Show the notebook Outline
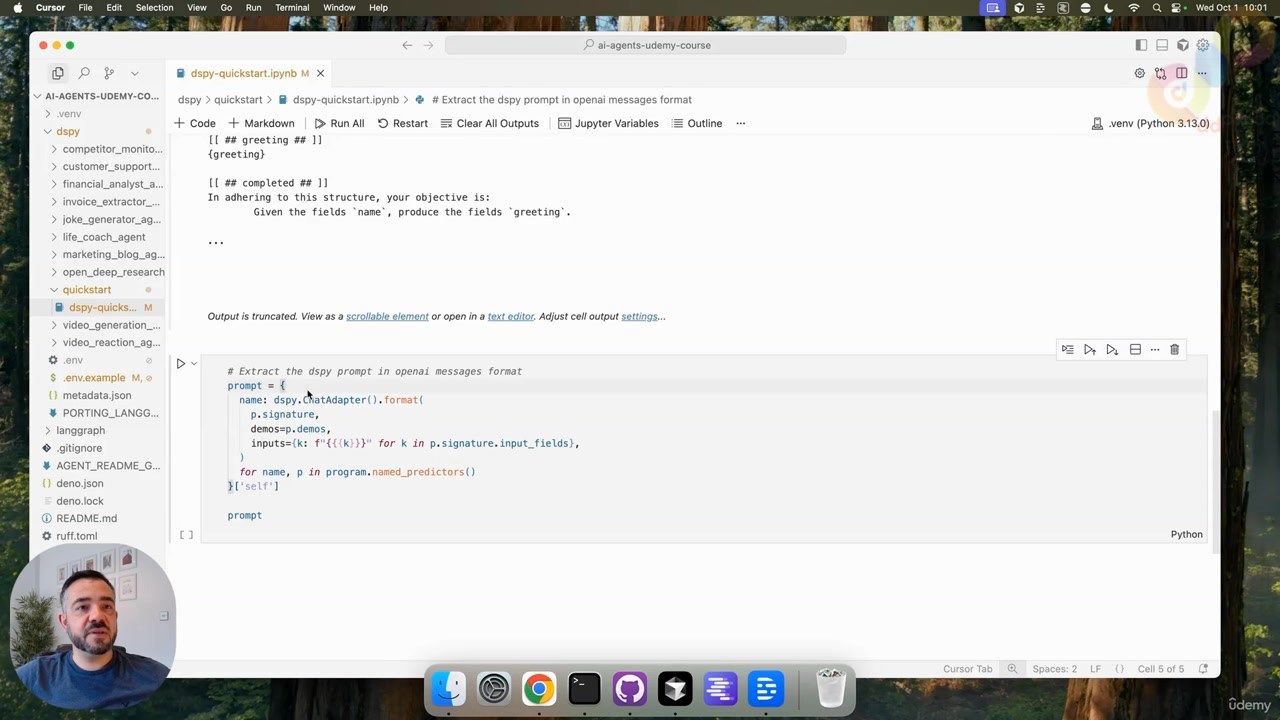This screenshot has height=720, width=1280. (x=697, y=123)
